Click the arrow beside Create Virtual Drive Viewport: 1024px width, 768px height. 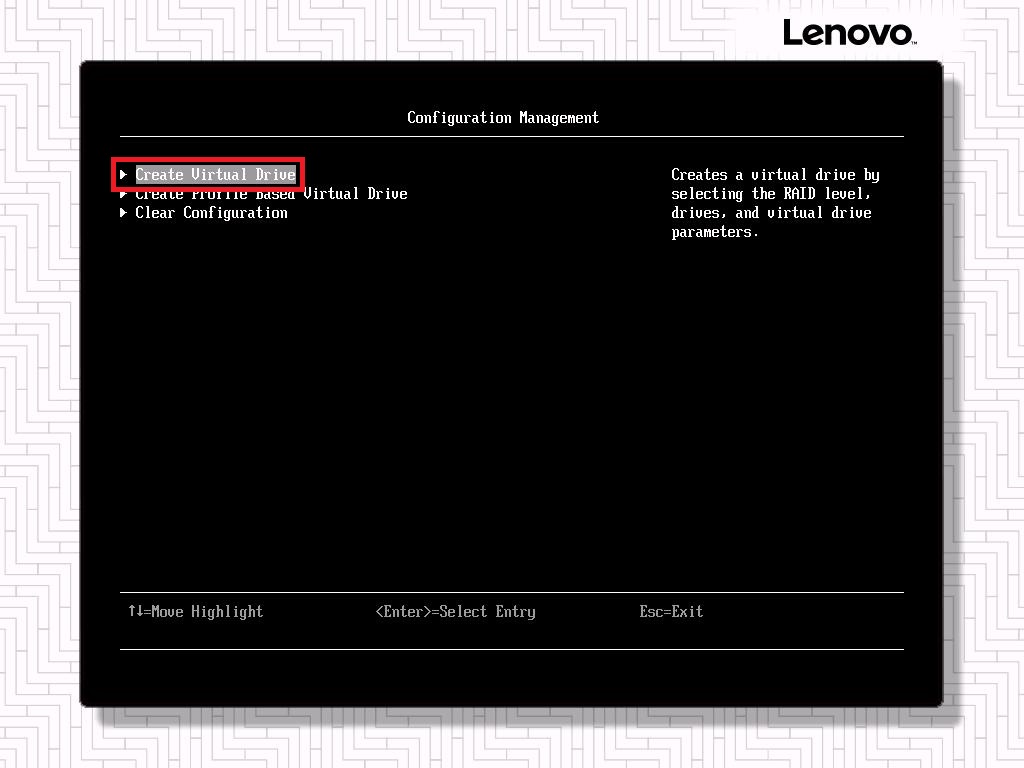pyautogui.click(x=123, y=175)
